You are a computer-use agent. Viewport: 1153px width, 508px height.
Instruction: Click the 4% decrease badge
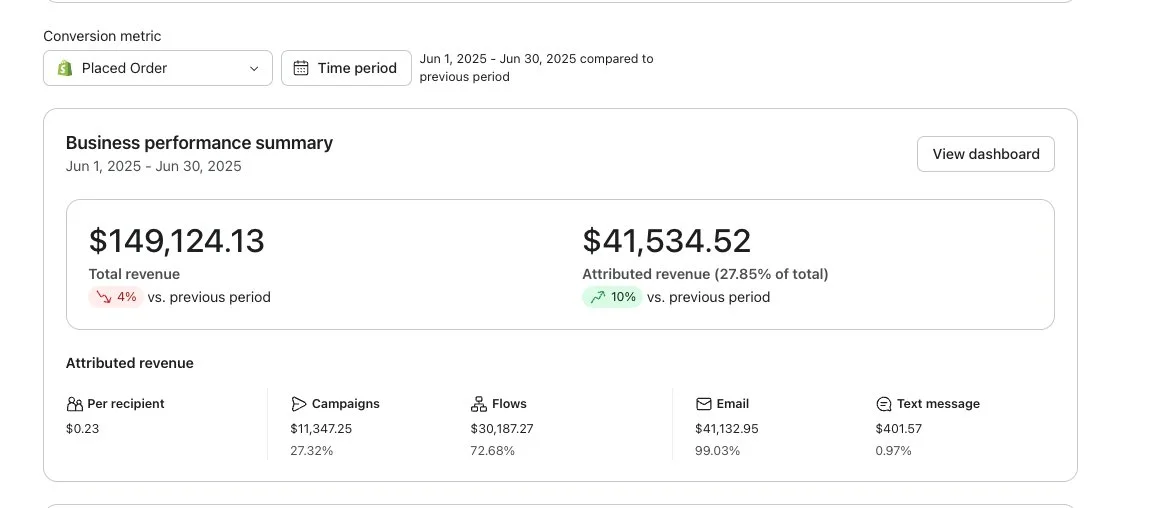tap(115, 297)
